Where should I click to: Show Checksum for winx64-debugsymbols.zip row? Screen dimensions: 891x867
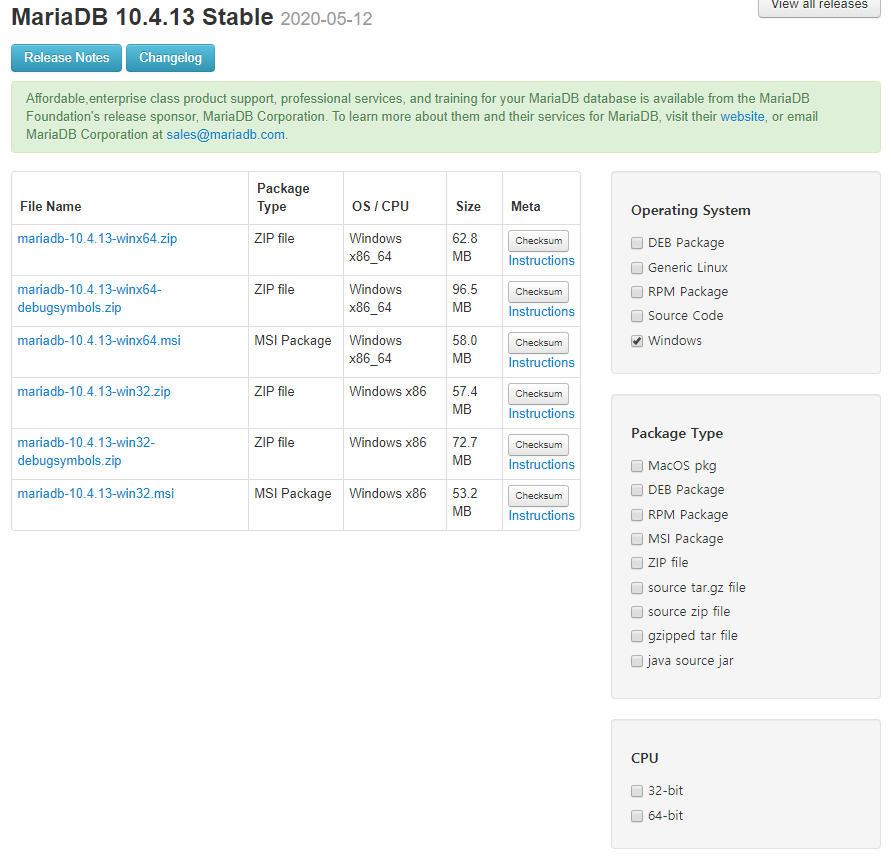(x=538, y=292)
